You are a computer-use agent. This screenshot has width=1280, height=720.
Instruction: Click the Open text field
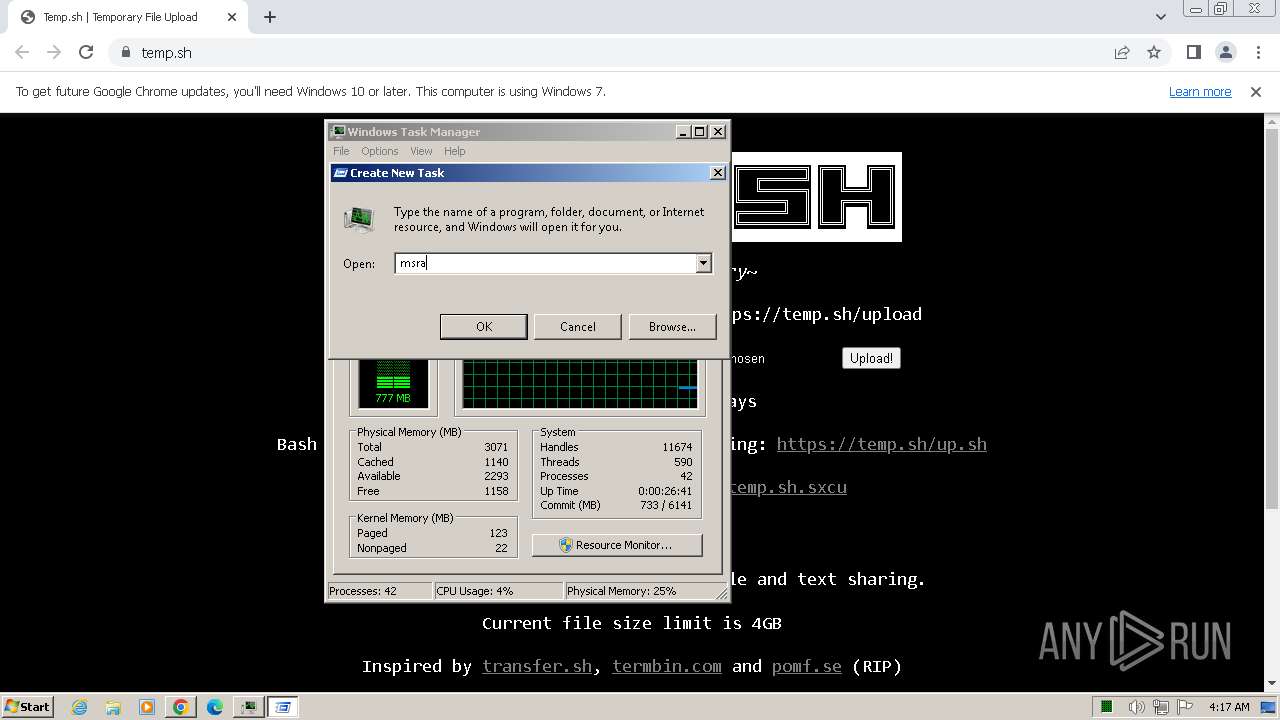pyautogui.click(x=545, y=263)
